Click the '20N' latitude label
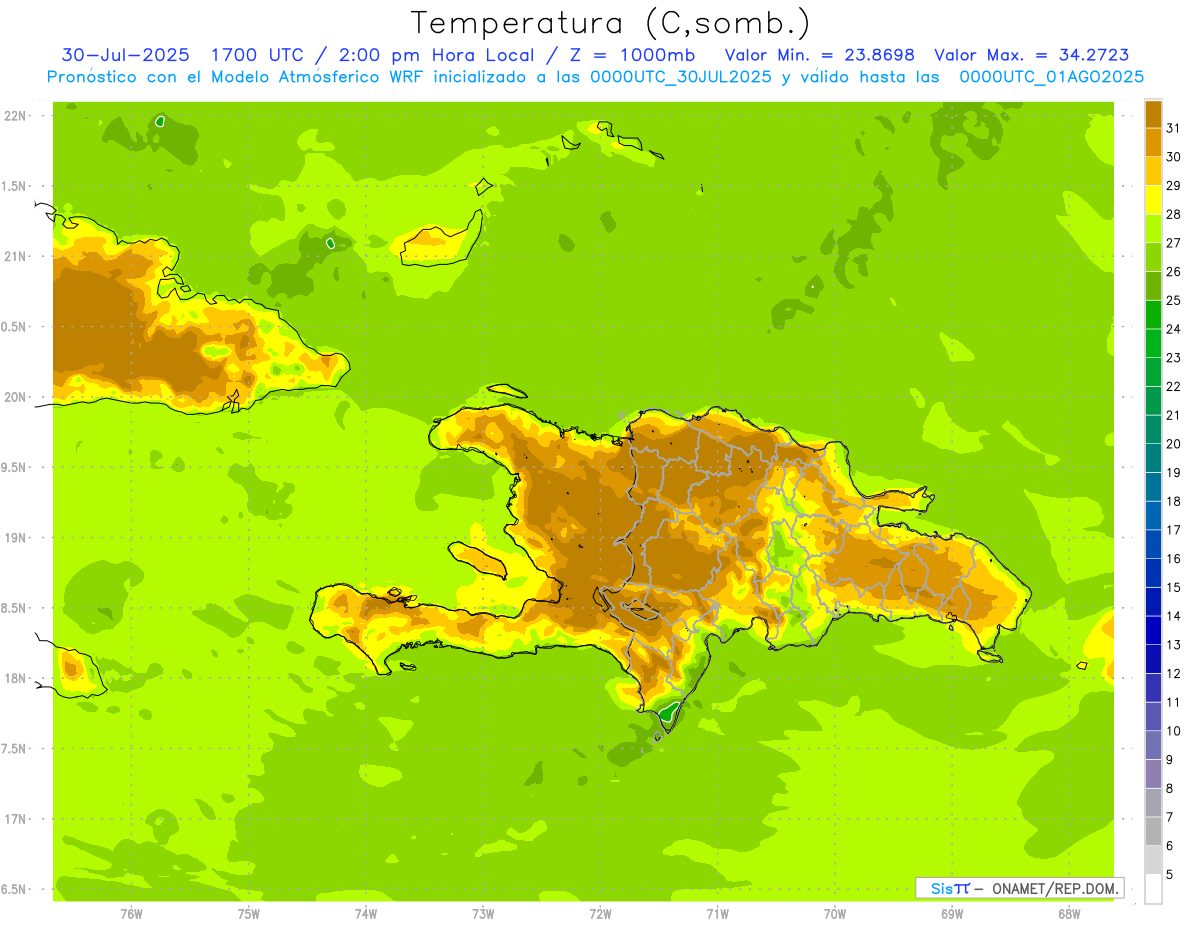Image resolution: width=1200 pixels, height=927 pixels. point(15,397)
